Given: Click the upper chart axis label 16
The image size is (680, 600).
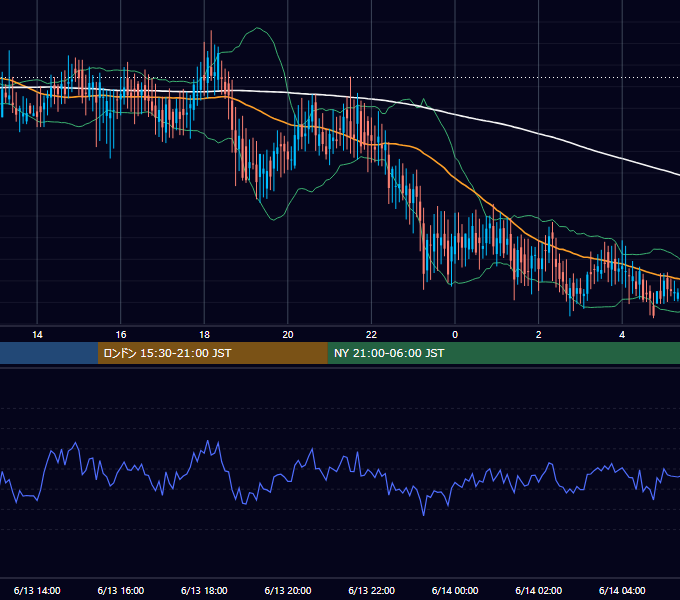Looking at the screenshot, I should click(121, 335).
